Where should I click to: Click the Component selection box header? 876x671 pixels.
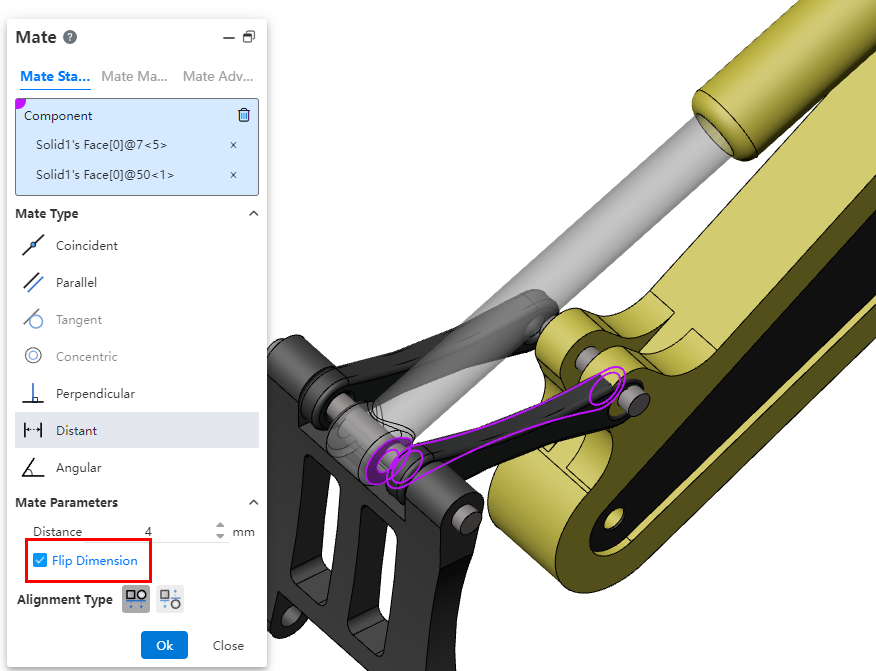(x=58, y=116)
